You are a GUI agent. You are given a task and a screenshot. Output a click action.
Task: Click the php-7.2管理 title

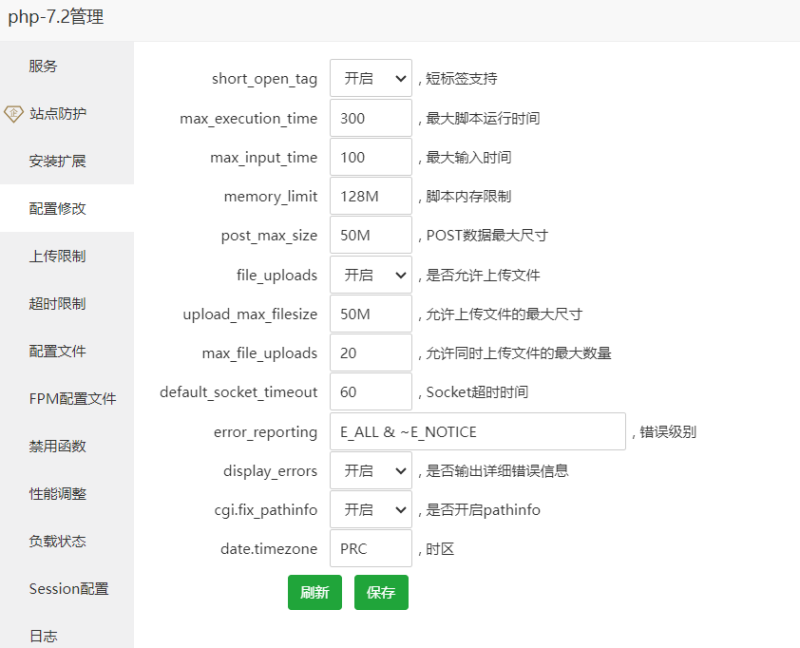tap(56, 17)
